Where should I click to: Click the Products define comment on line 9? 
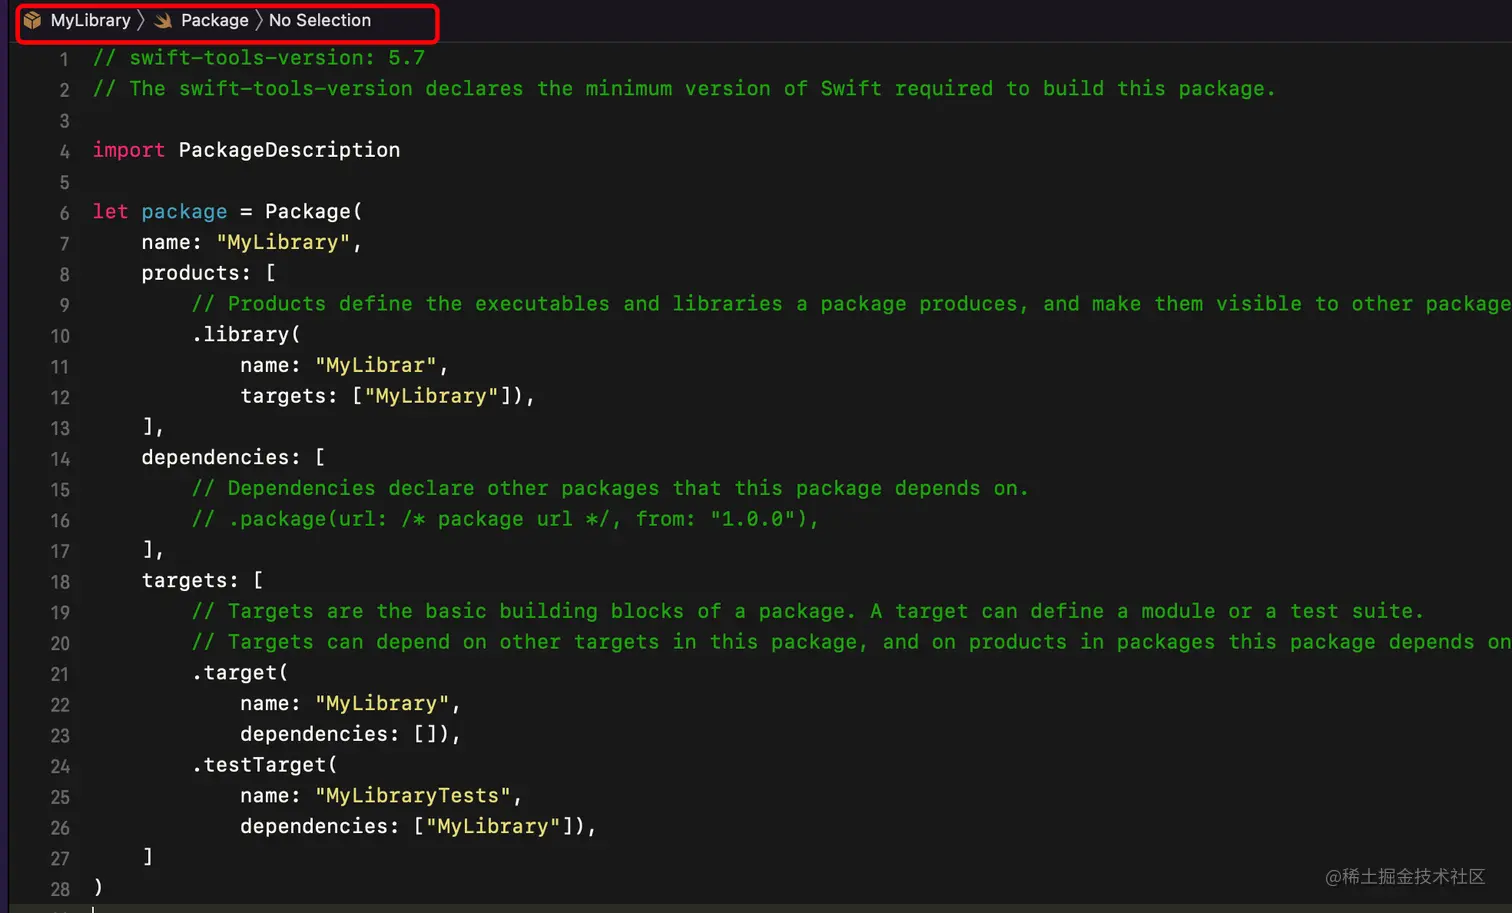(851, 304)
